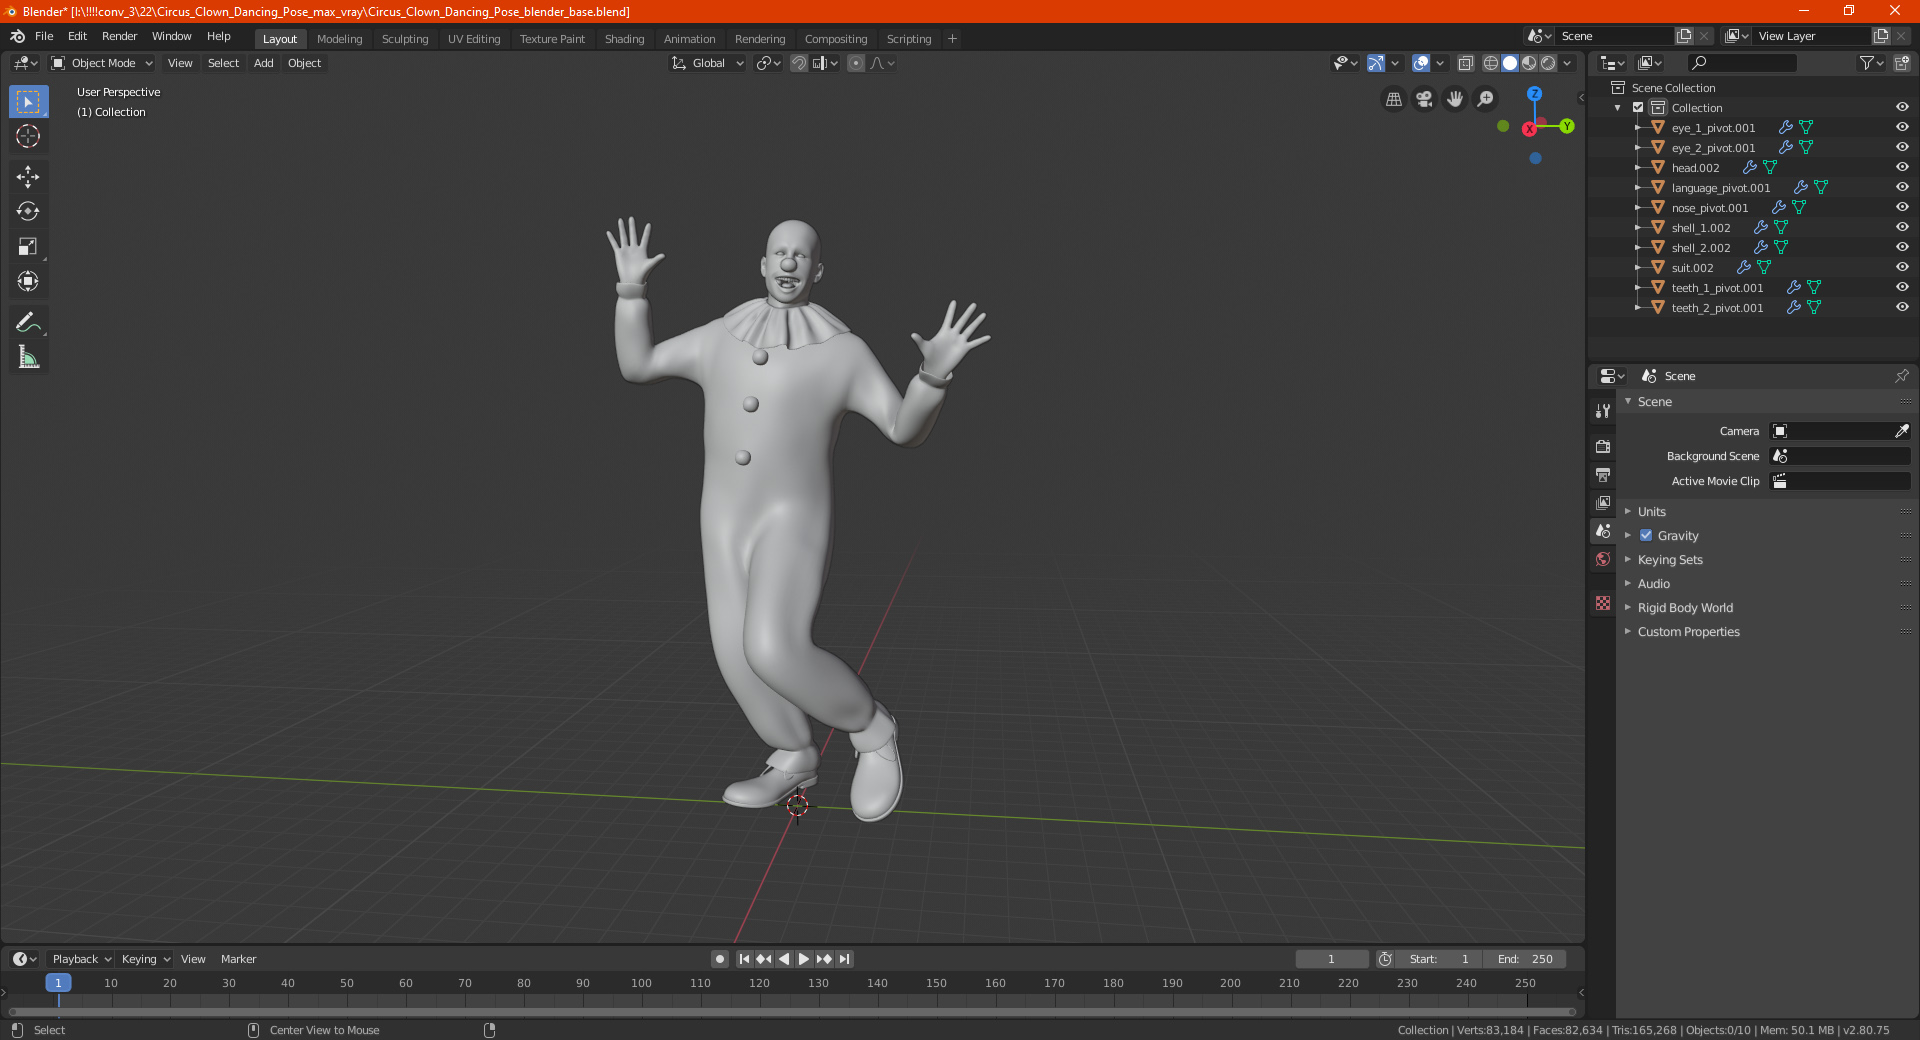Image resolution: width=1920 pixels, height=1040 pixels.
Task: Select the Cursor tool
Action: (28, 137)
